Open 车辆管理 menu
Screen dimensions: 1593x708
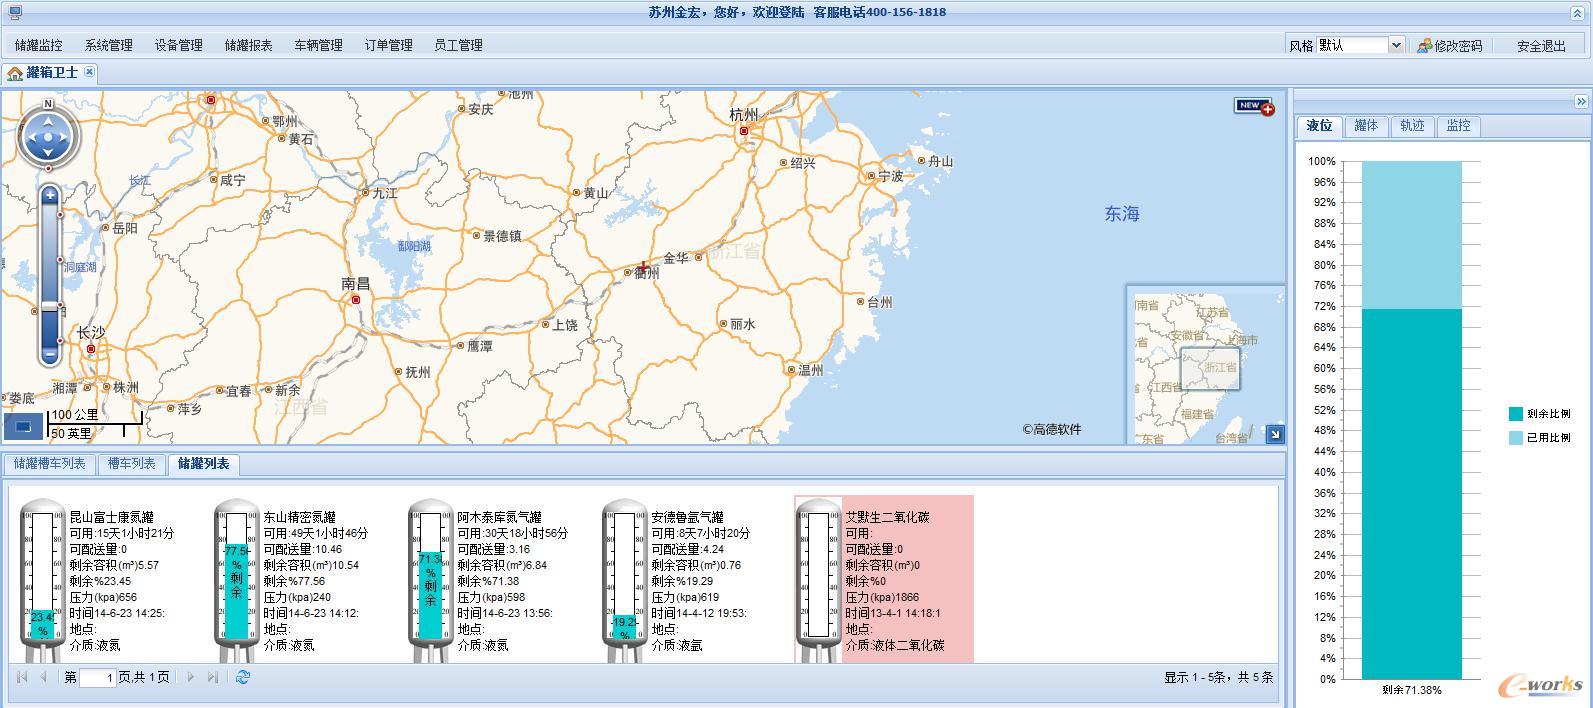point(318,45)
